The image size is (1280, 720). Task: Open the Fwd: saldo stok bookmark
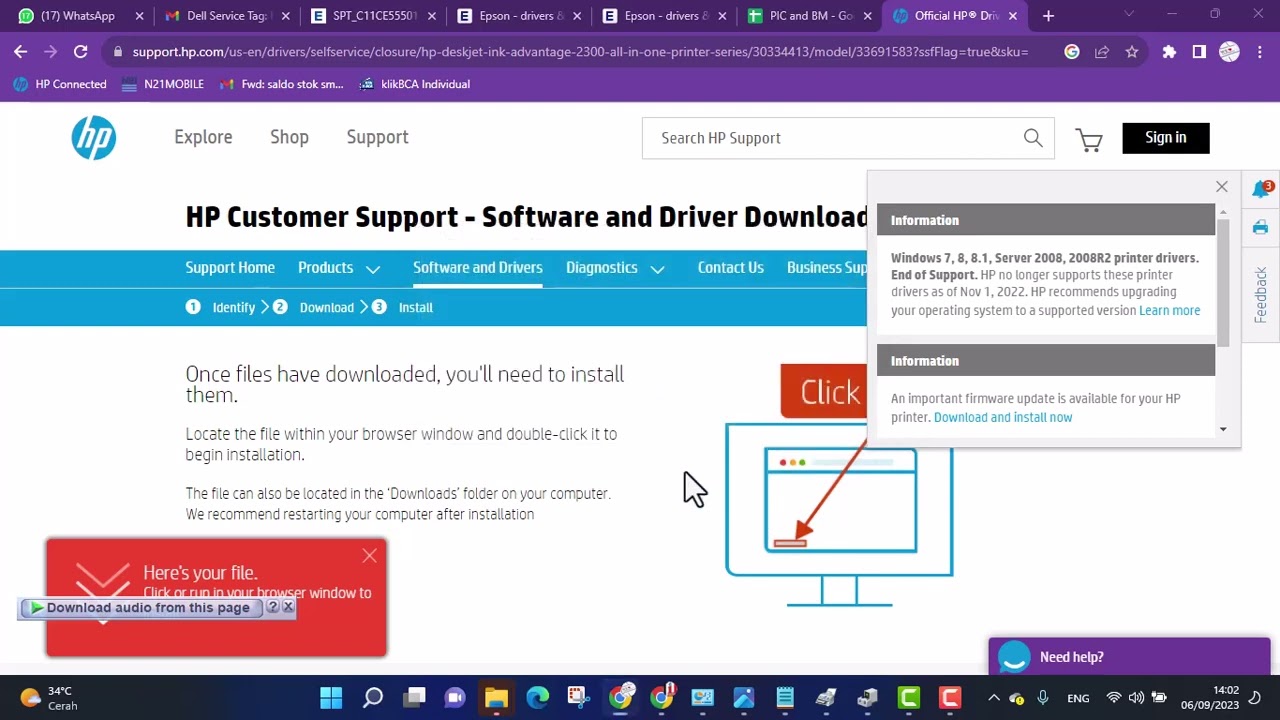[281, 84]
